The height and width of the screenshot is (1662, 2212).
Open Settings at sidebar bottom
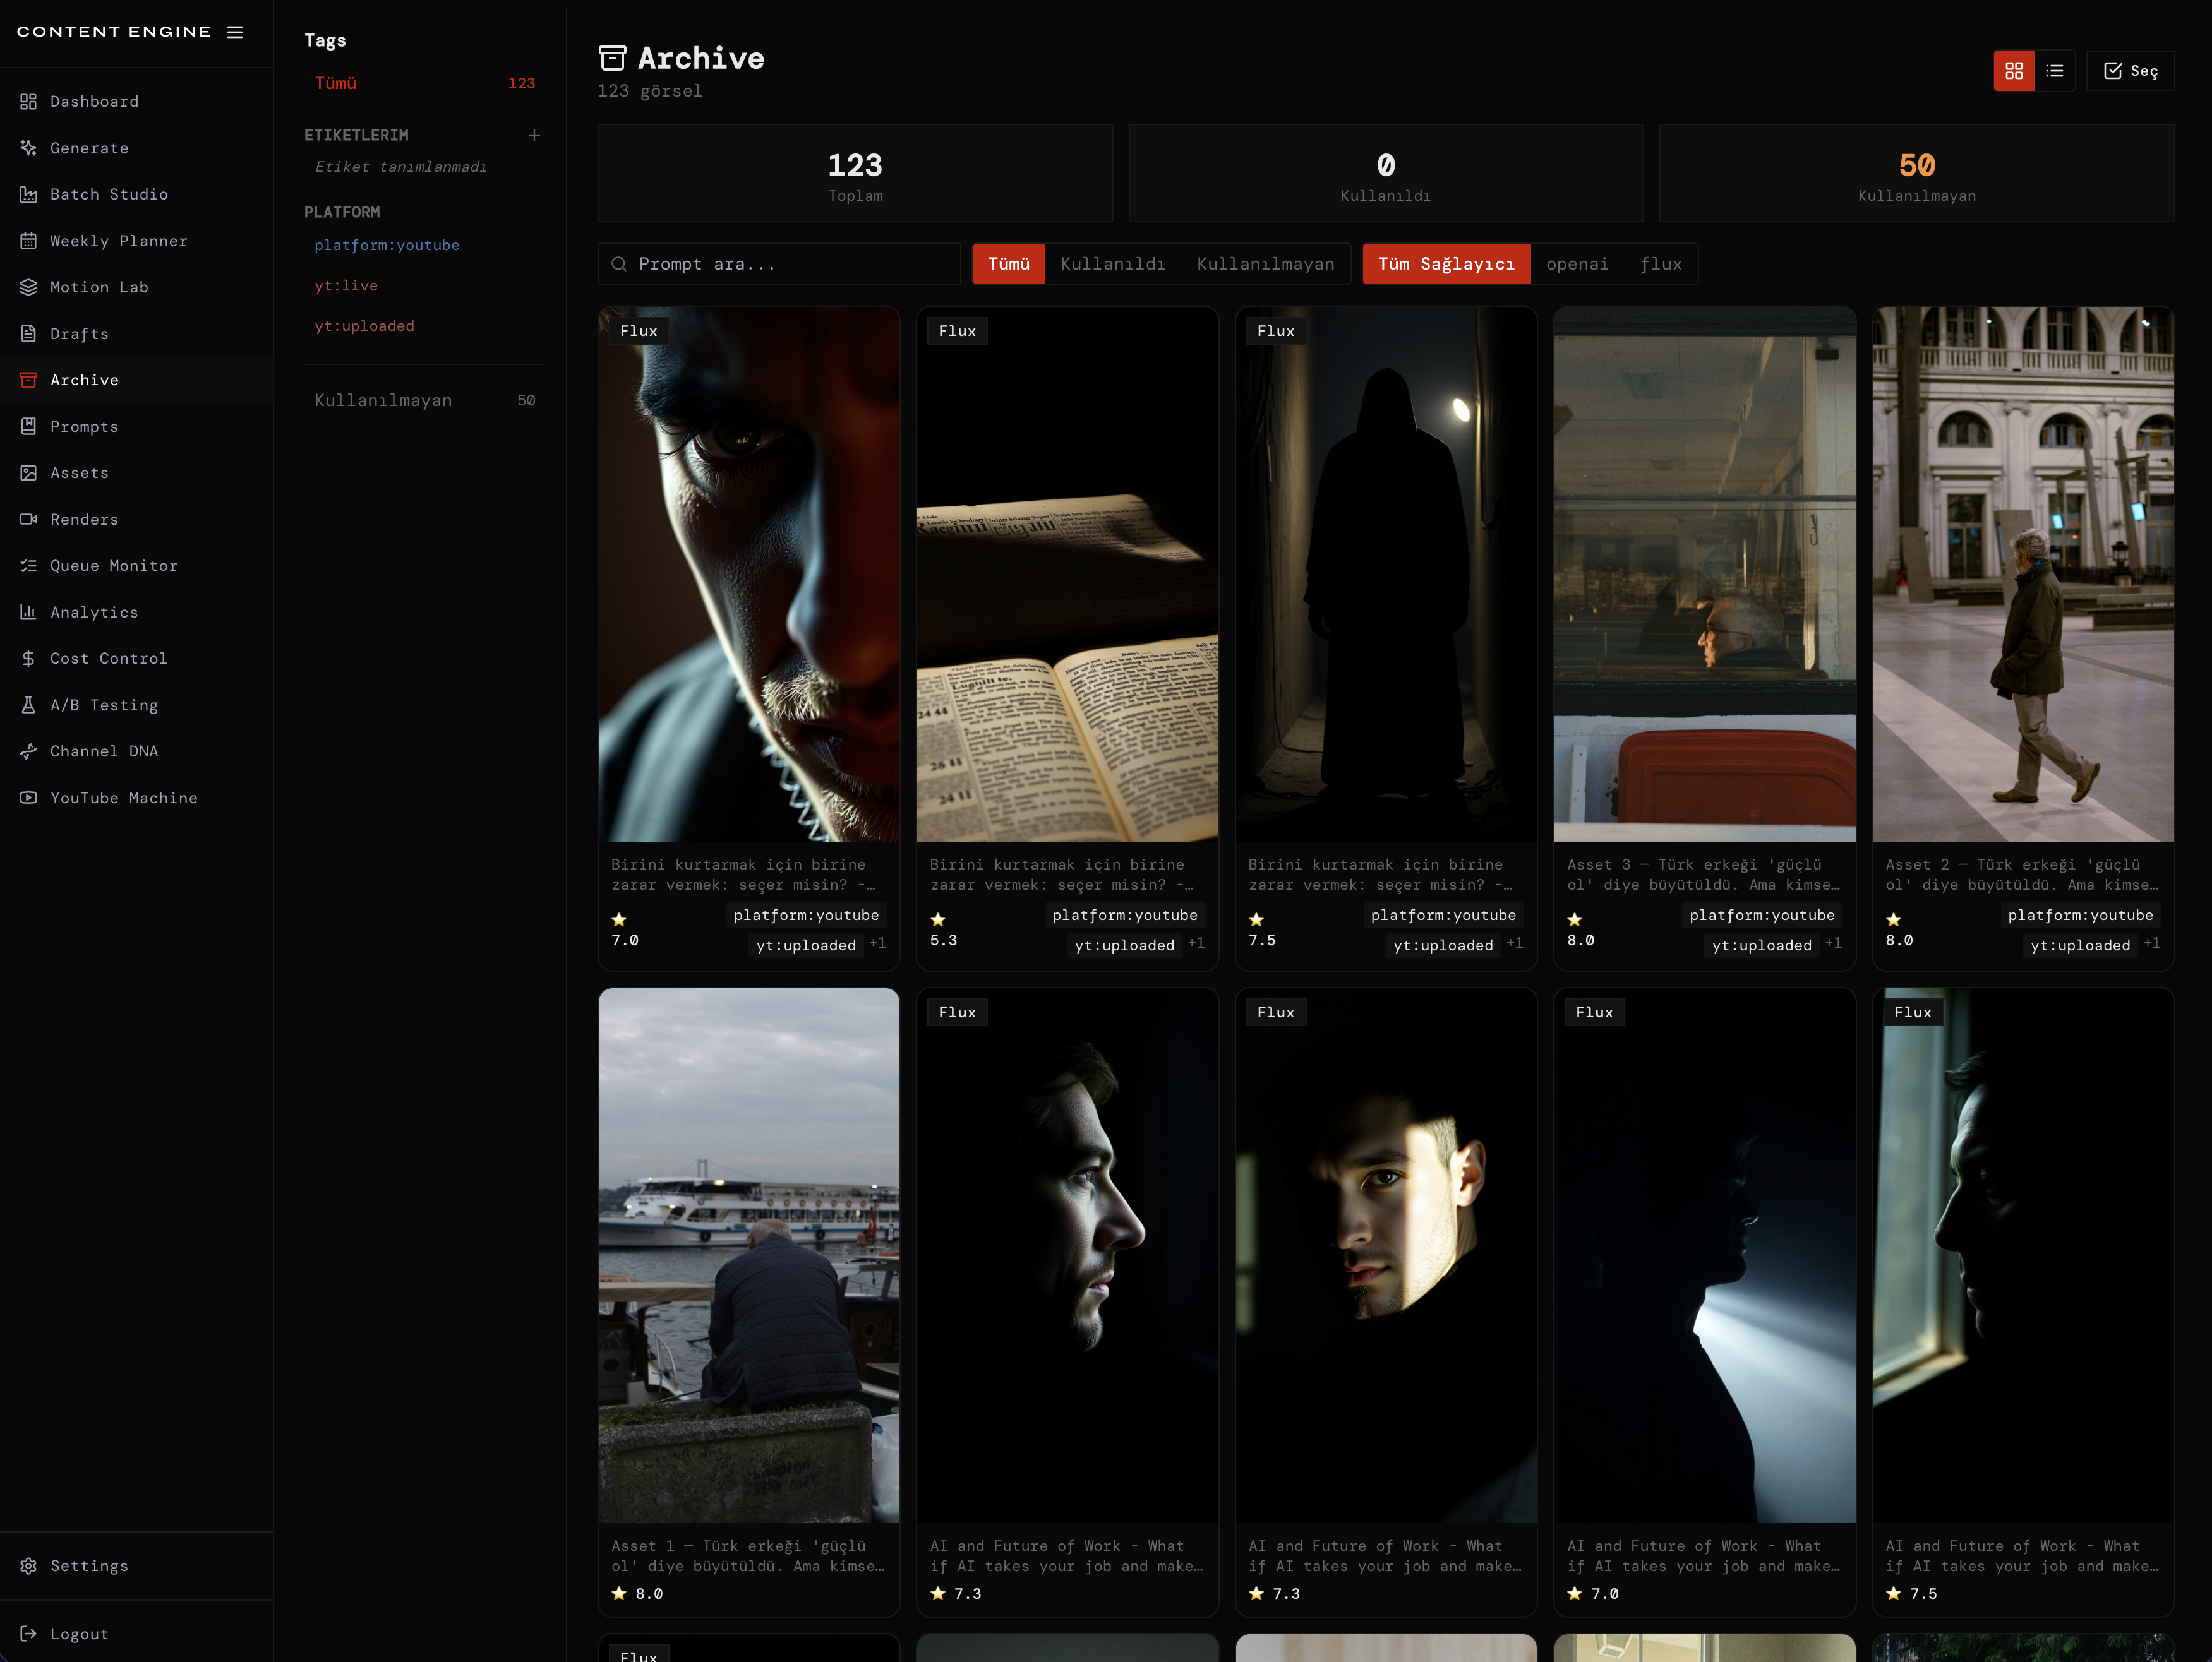[89, 1566]
